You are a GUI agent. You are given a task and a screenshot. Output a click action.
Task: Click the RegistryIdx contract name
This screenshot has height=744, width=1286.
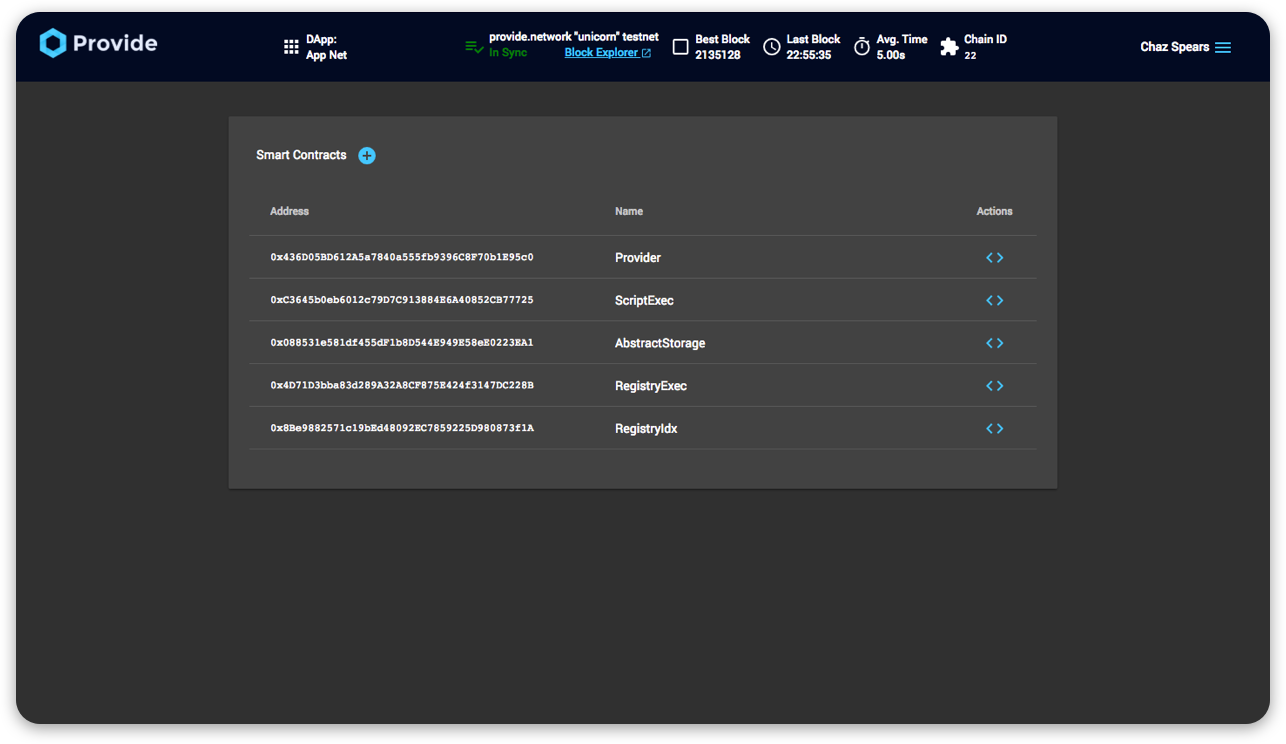coord(646,429)
